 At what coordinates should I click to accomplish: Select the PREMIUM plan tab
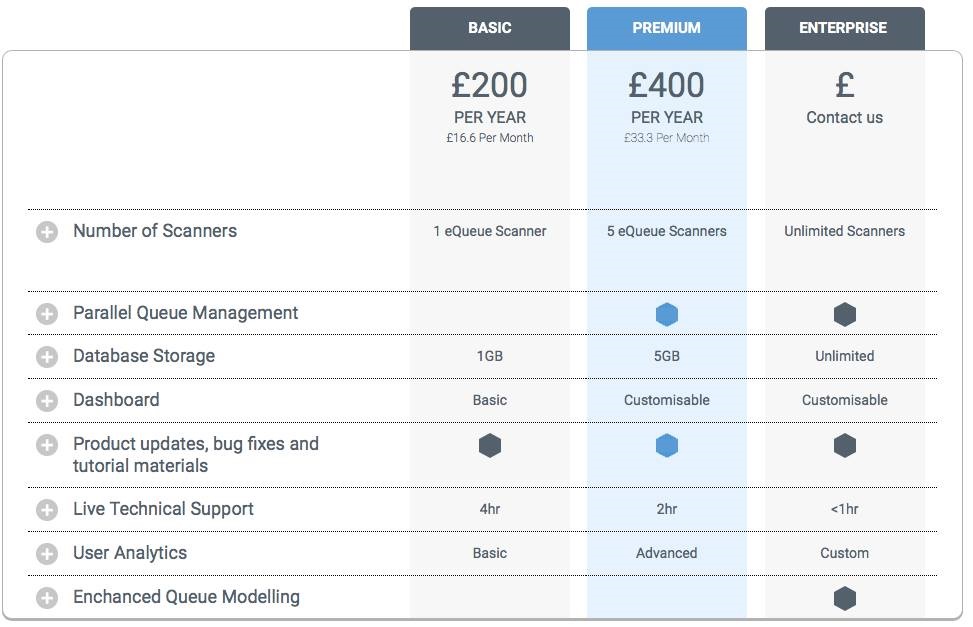click(666, 29)
